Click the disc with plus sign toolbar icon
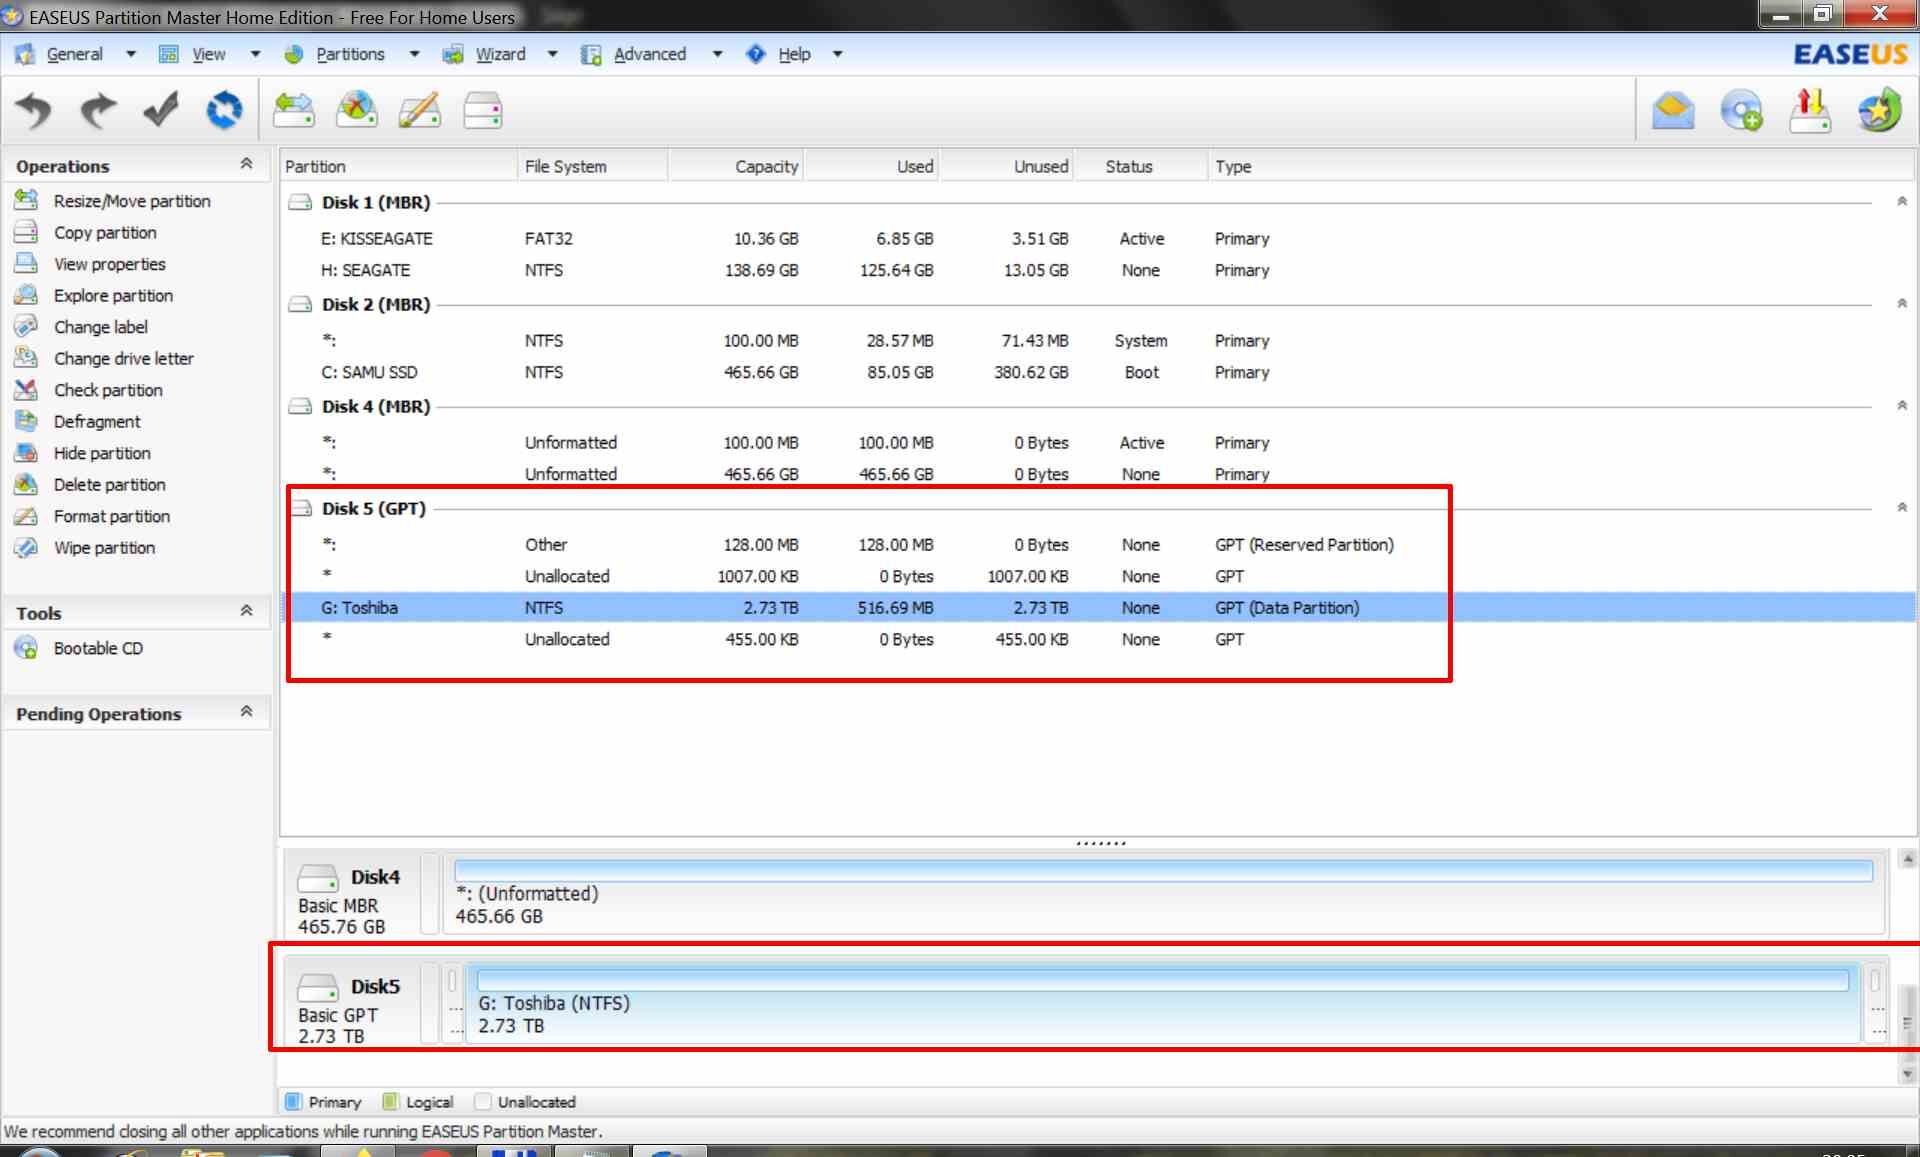Viewport: 1920px width, 1157px height. click(x=1741, y=110)
